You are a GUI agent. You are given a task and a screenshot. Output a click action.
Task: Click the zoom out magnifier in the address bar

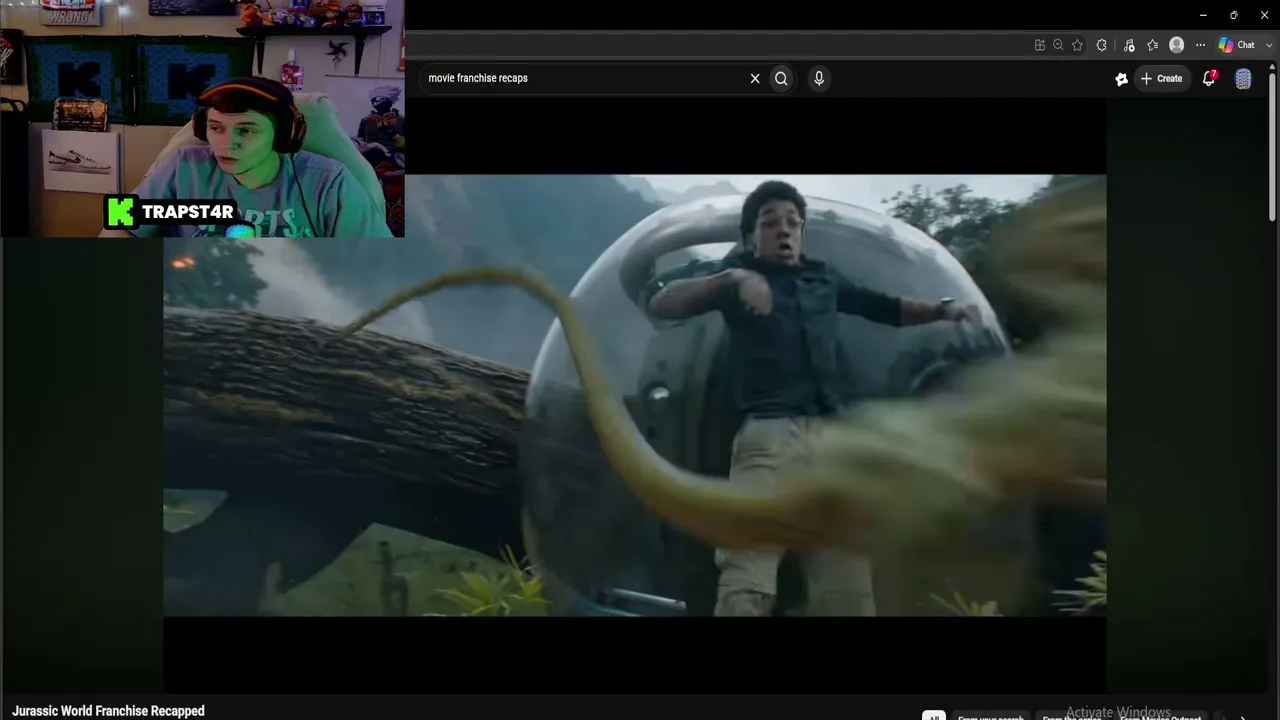pyautogui.click(x=1058, y=45)
